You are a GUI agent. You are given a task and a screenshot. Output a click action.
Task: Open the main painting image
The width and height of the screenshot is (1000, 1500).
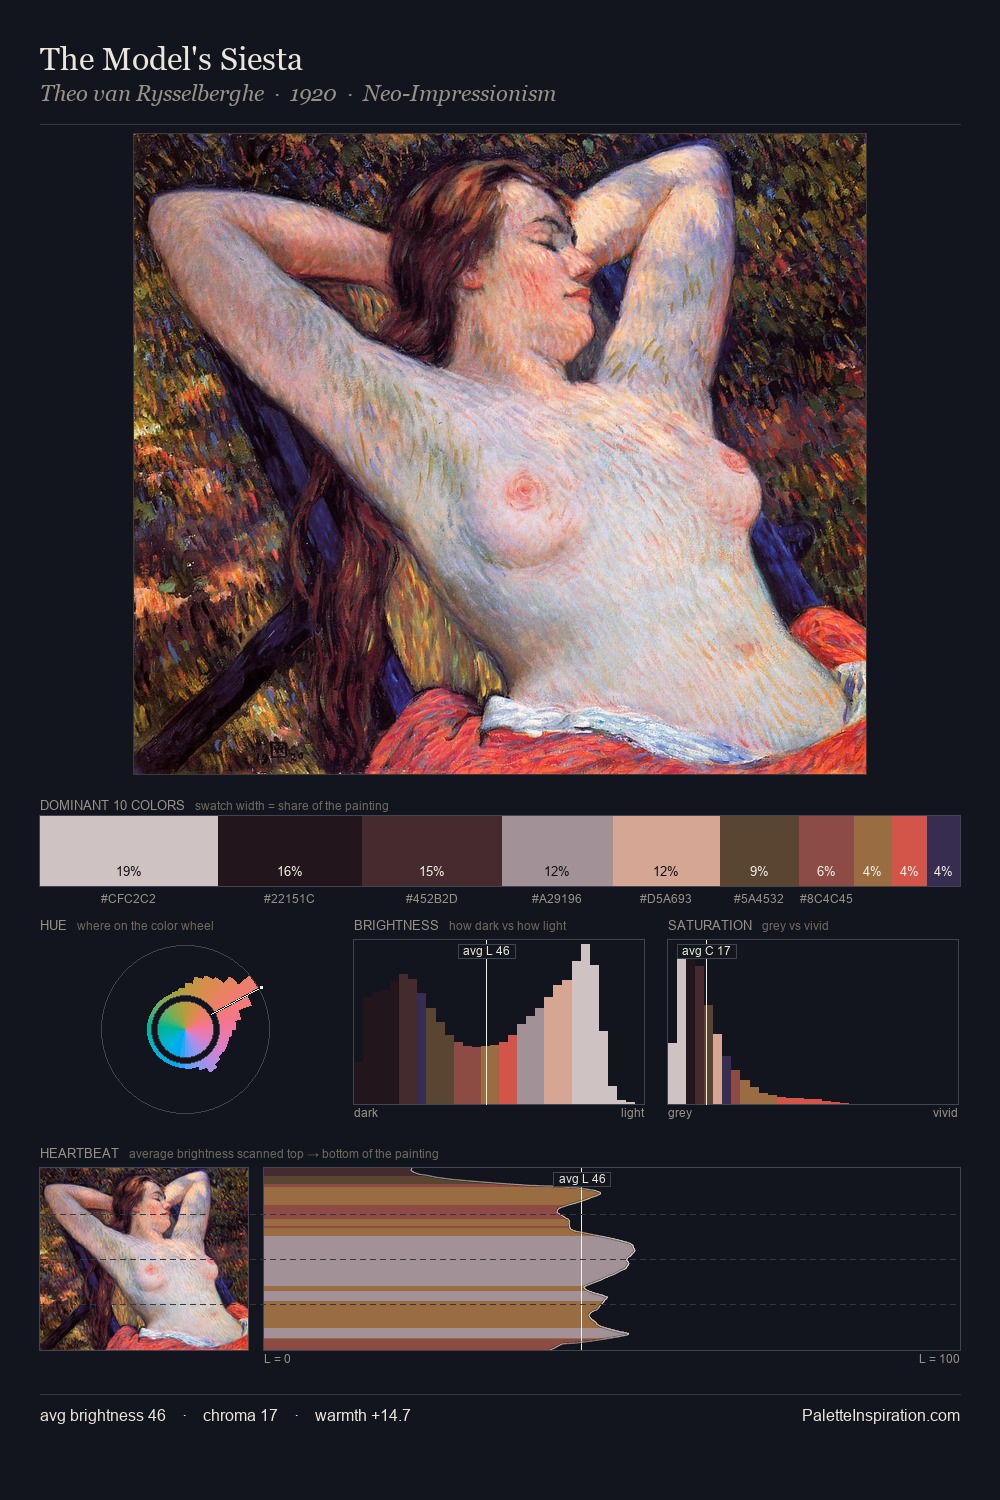[x=500, y=454]
